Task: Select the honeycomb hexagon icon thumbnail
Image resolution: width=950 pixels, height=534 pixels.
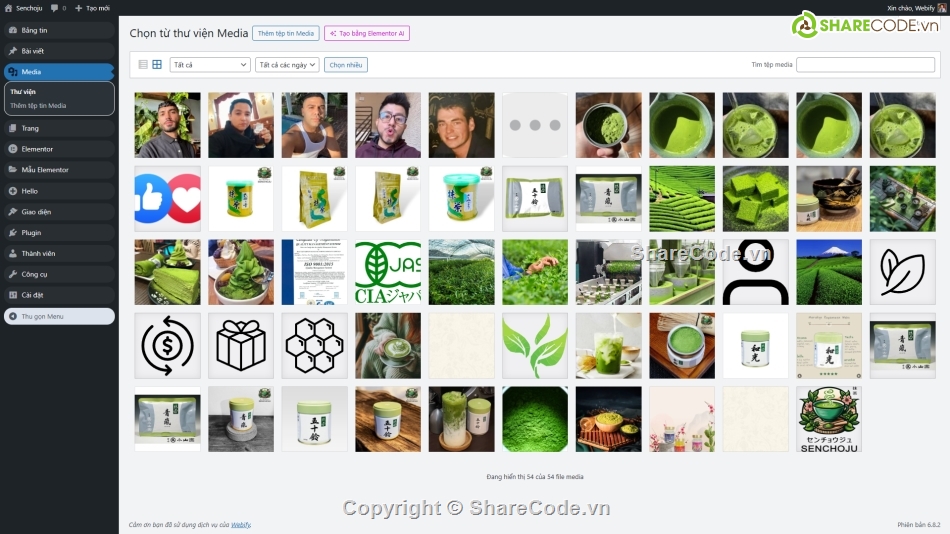Action: click(x=314, y=345)
